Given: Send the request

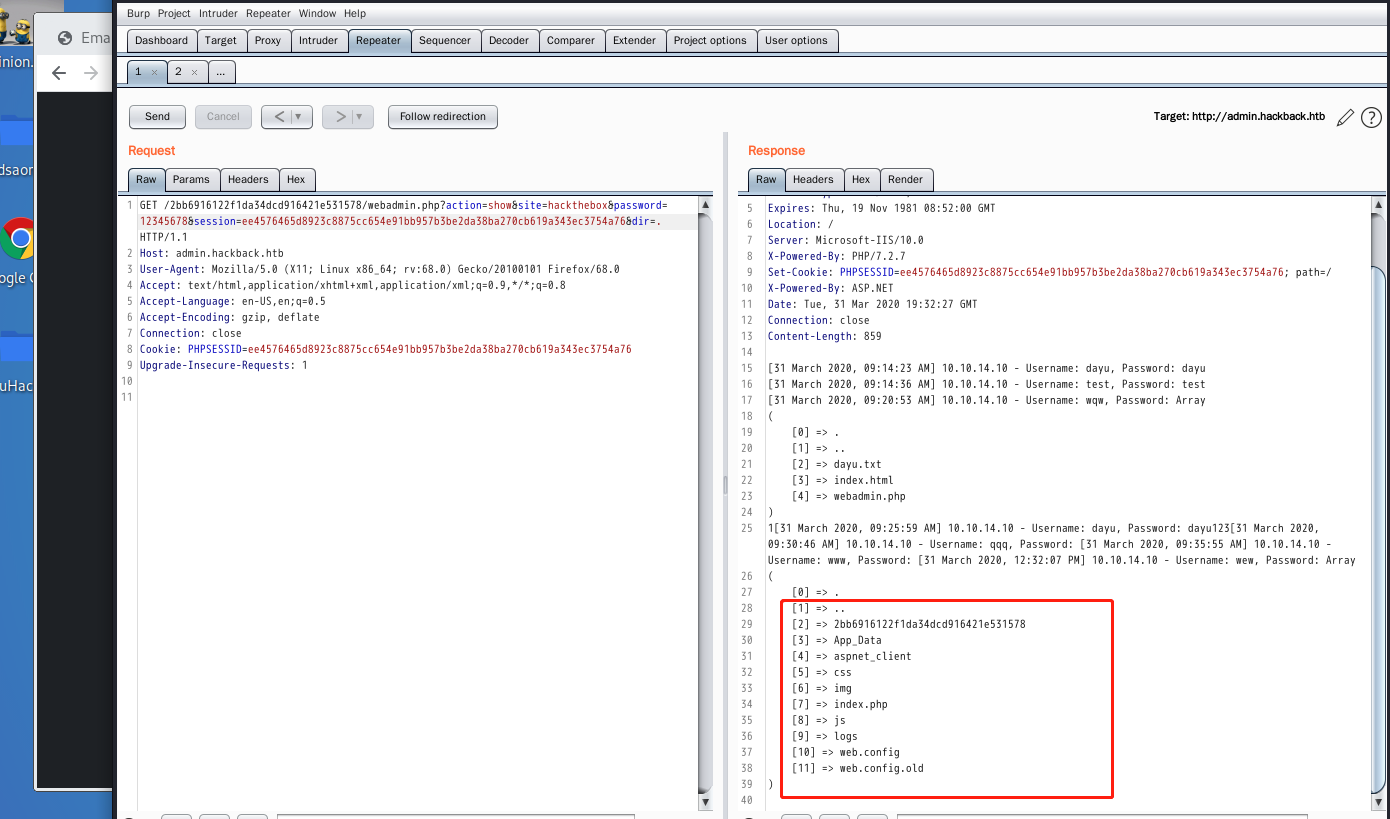Looking at the screenshot, I should pos(157,116).
